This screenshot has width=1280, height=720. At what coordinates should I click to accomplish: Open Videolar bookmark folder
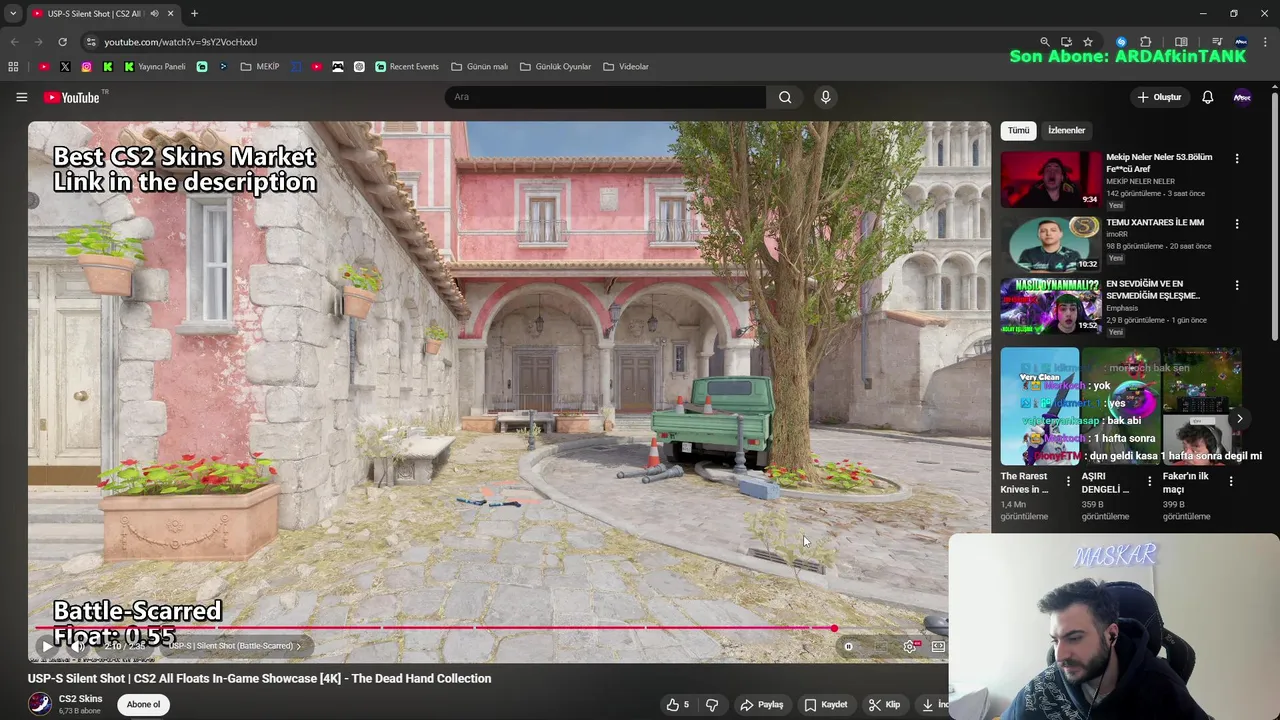pos(626,67)
